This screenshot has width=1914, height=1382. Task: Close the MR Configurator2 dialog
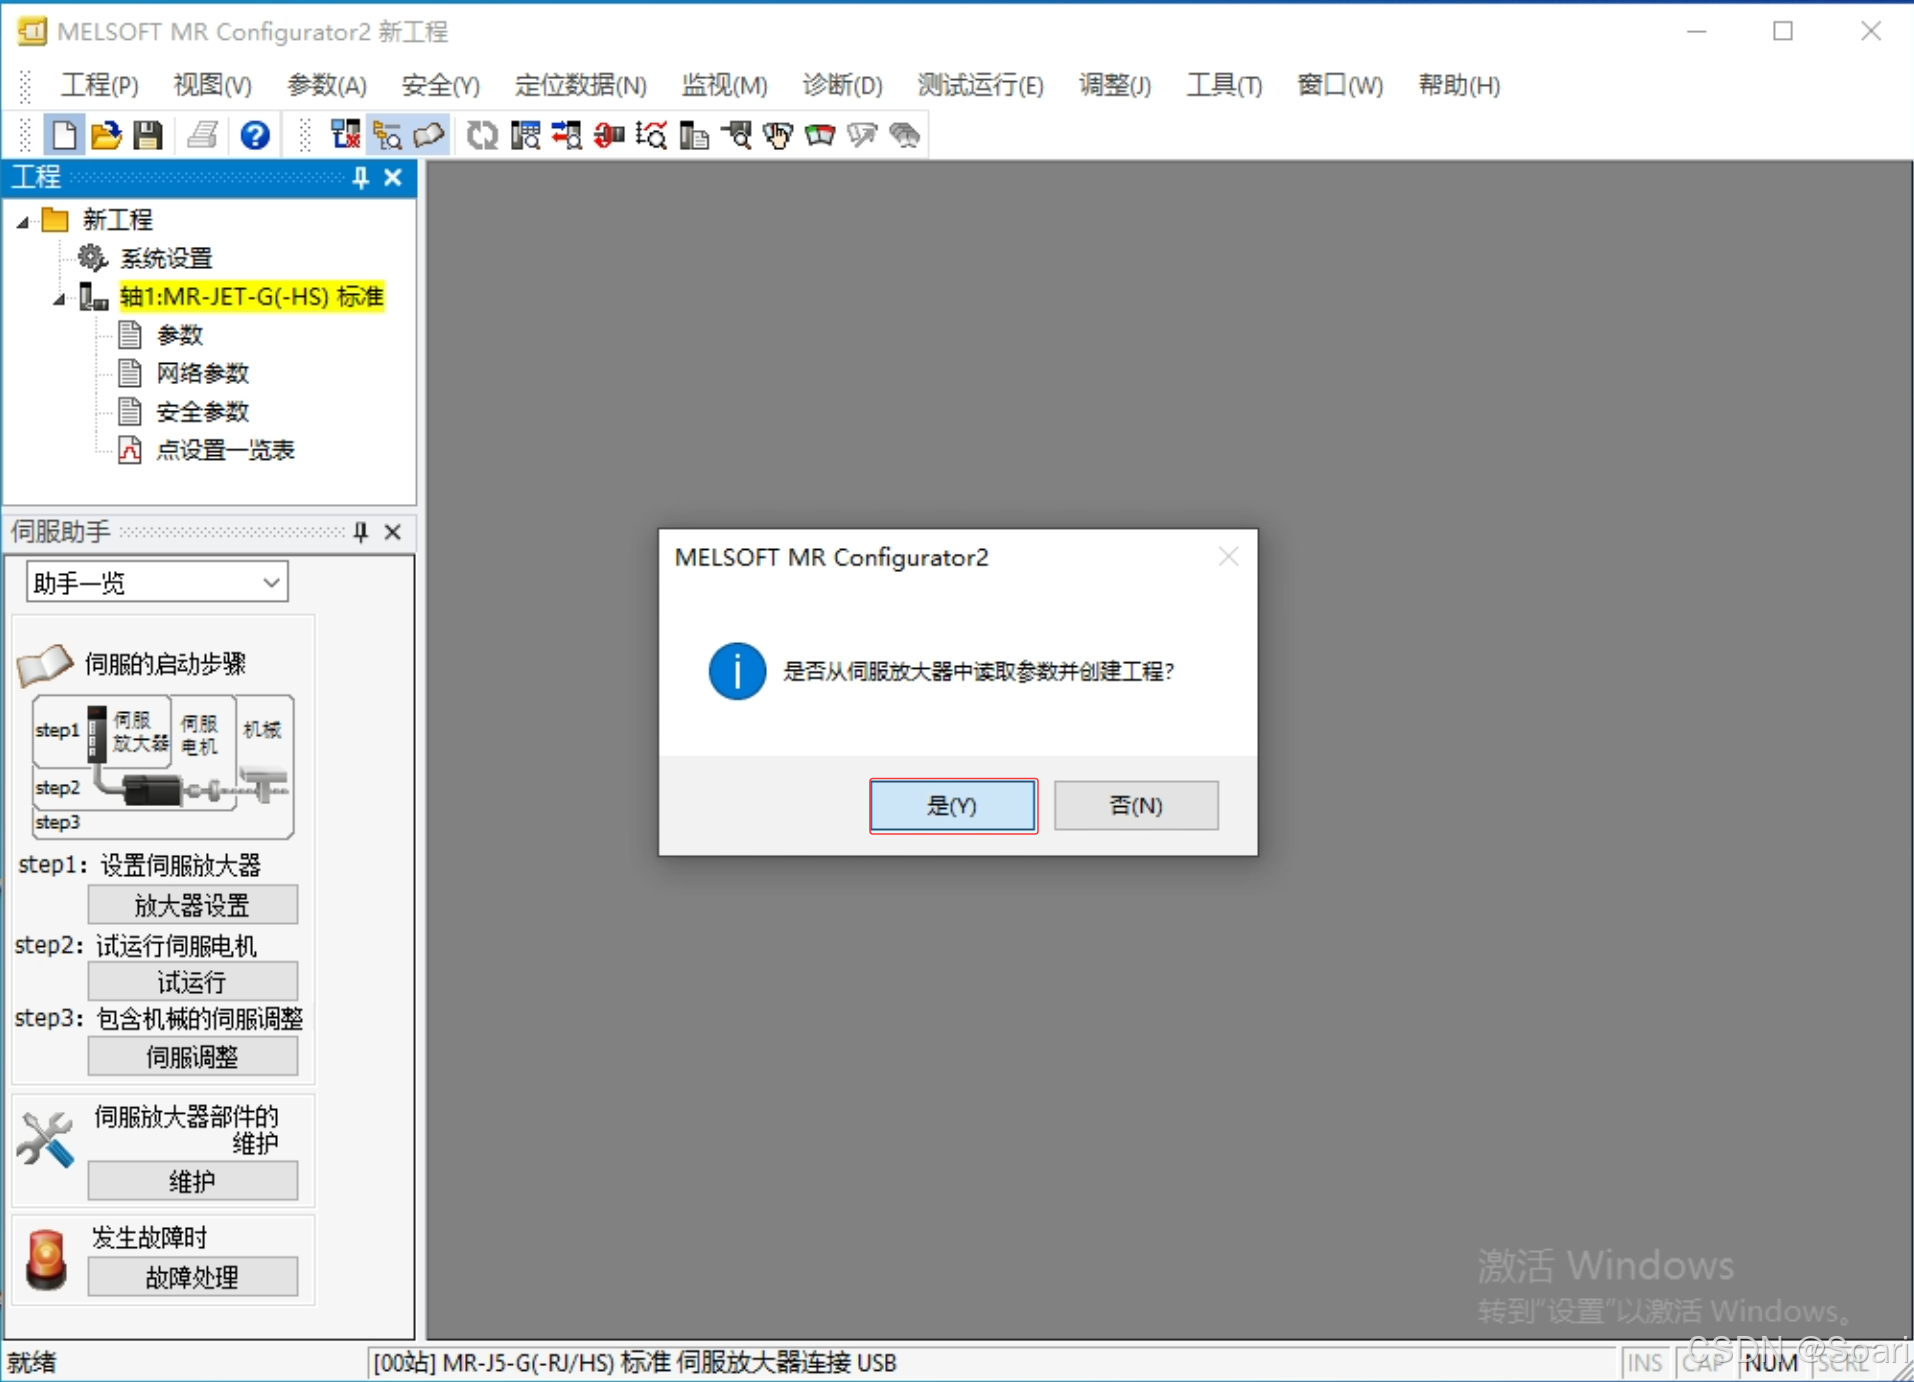click(1229, 557)
